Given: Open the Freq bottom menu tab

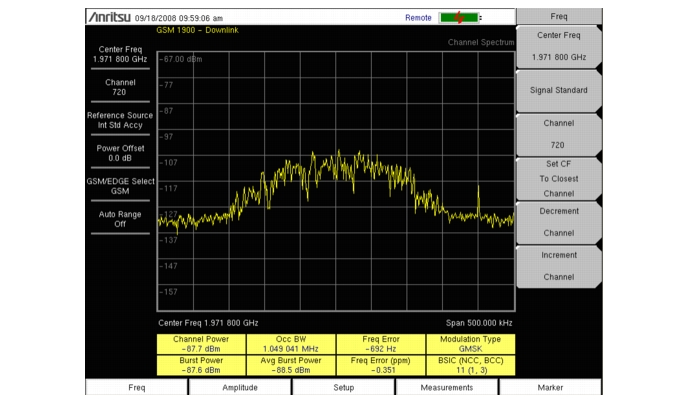Looking at the screenshot, I should (x=137, y=387).
